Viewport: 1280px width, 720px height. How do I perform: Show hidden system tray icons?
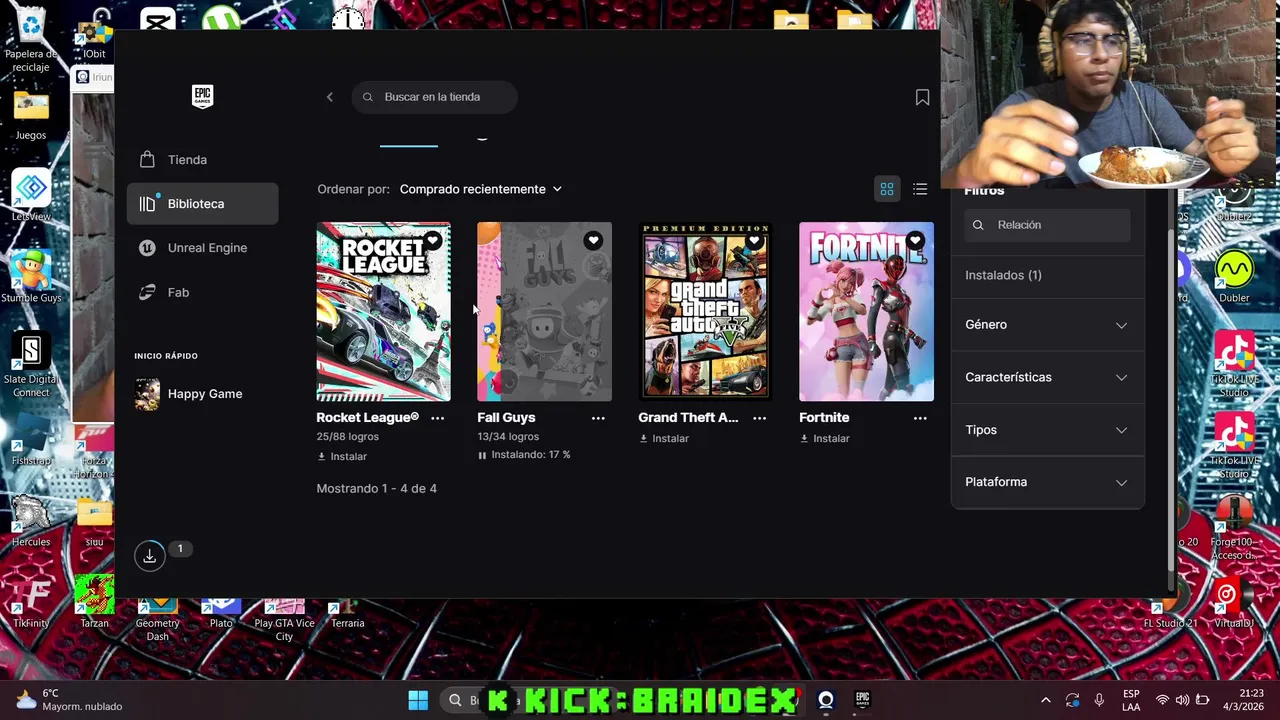coord(1046,700)
